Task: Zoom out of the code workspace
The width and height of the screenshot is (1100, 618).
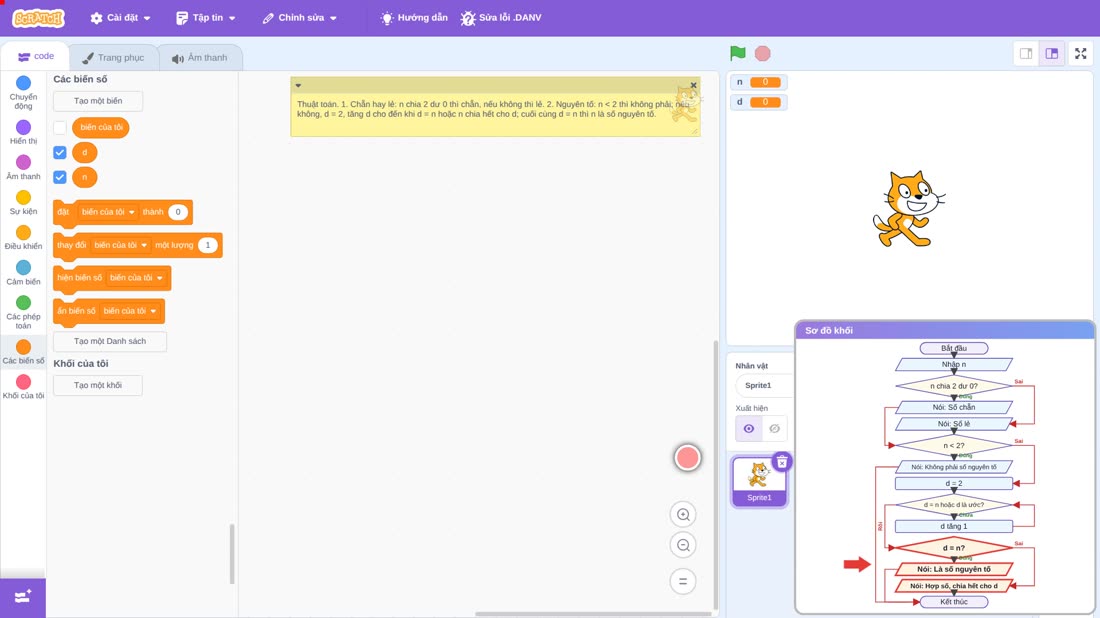Action: 683,546
